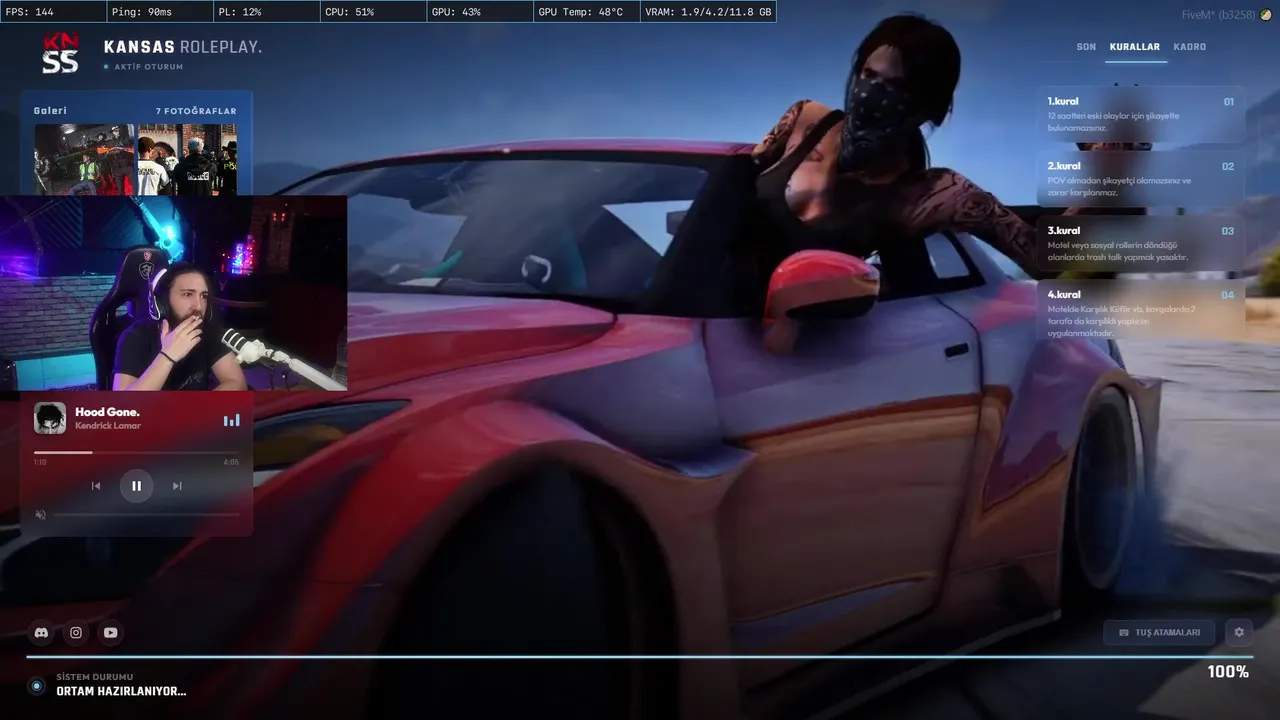This screenshot has width=1280, height=720.
Task: Click the KANSAS ROLEPLAY title
Action: point(183,47)
